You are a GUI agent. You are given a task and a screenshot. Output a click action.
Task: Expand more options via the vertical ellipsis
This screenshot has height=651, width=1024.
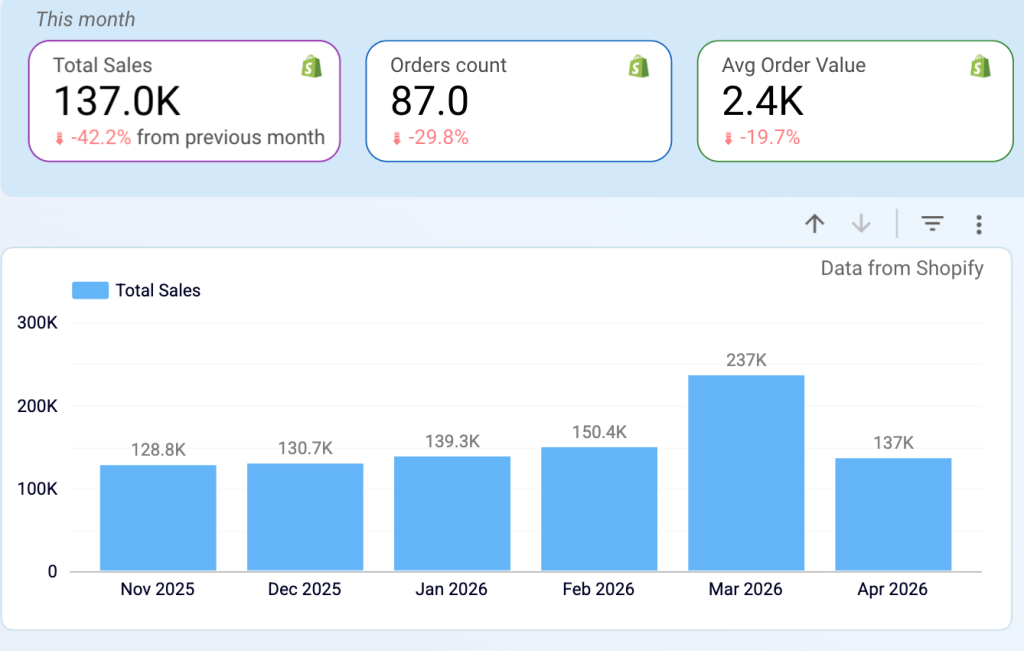click(x=979, y=224)
